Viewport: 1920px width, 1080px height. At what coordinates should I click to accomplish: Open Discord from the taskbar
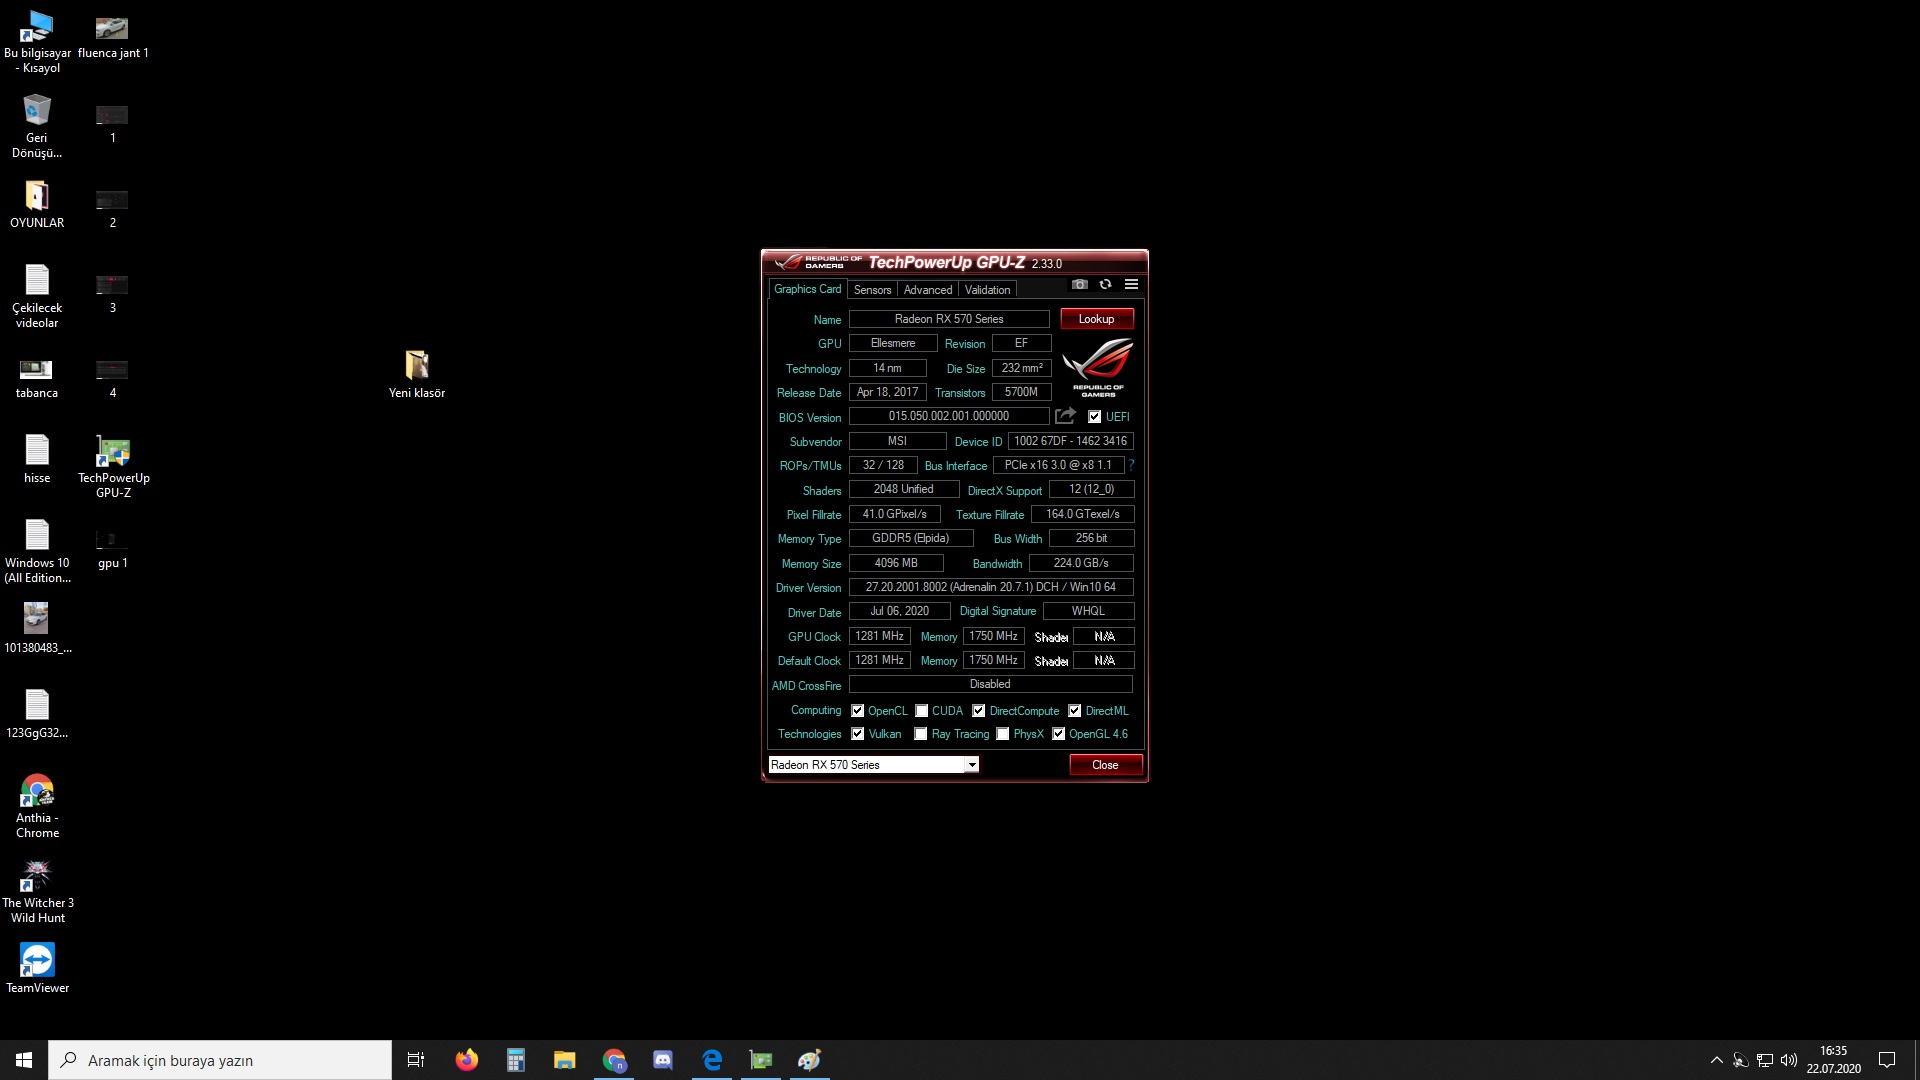click(x=663, y=1060)
